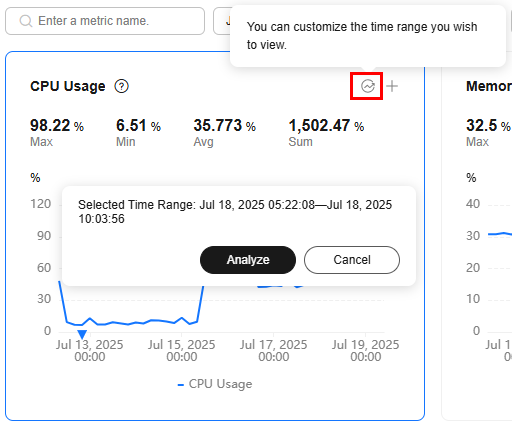This screenshot has height=429, width=512.
Task: Click the CPU Usage card heading
Action: (68, 86)
